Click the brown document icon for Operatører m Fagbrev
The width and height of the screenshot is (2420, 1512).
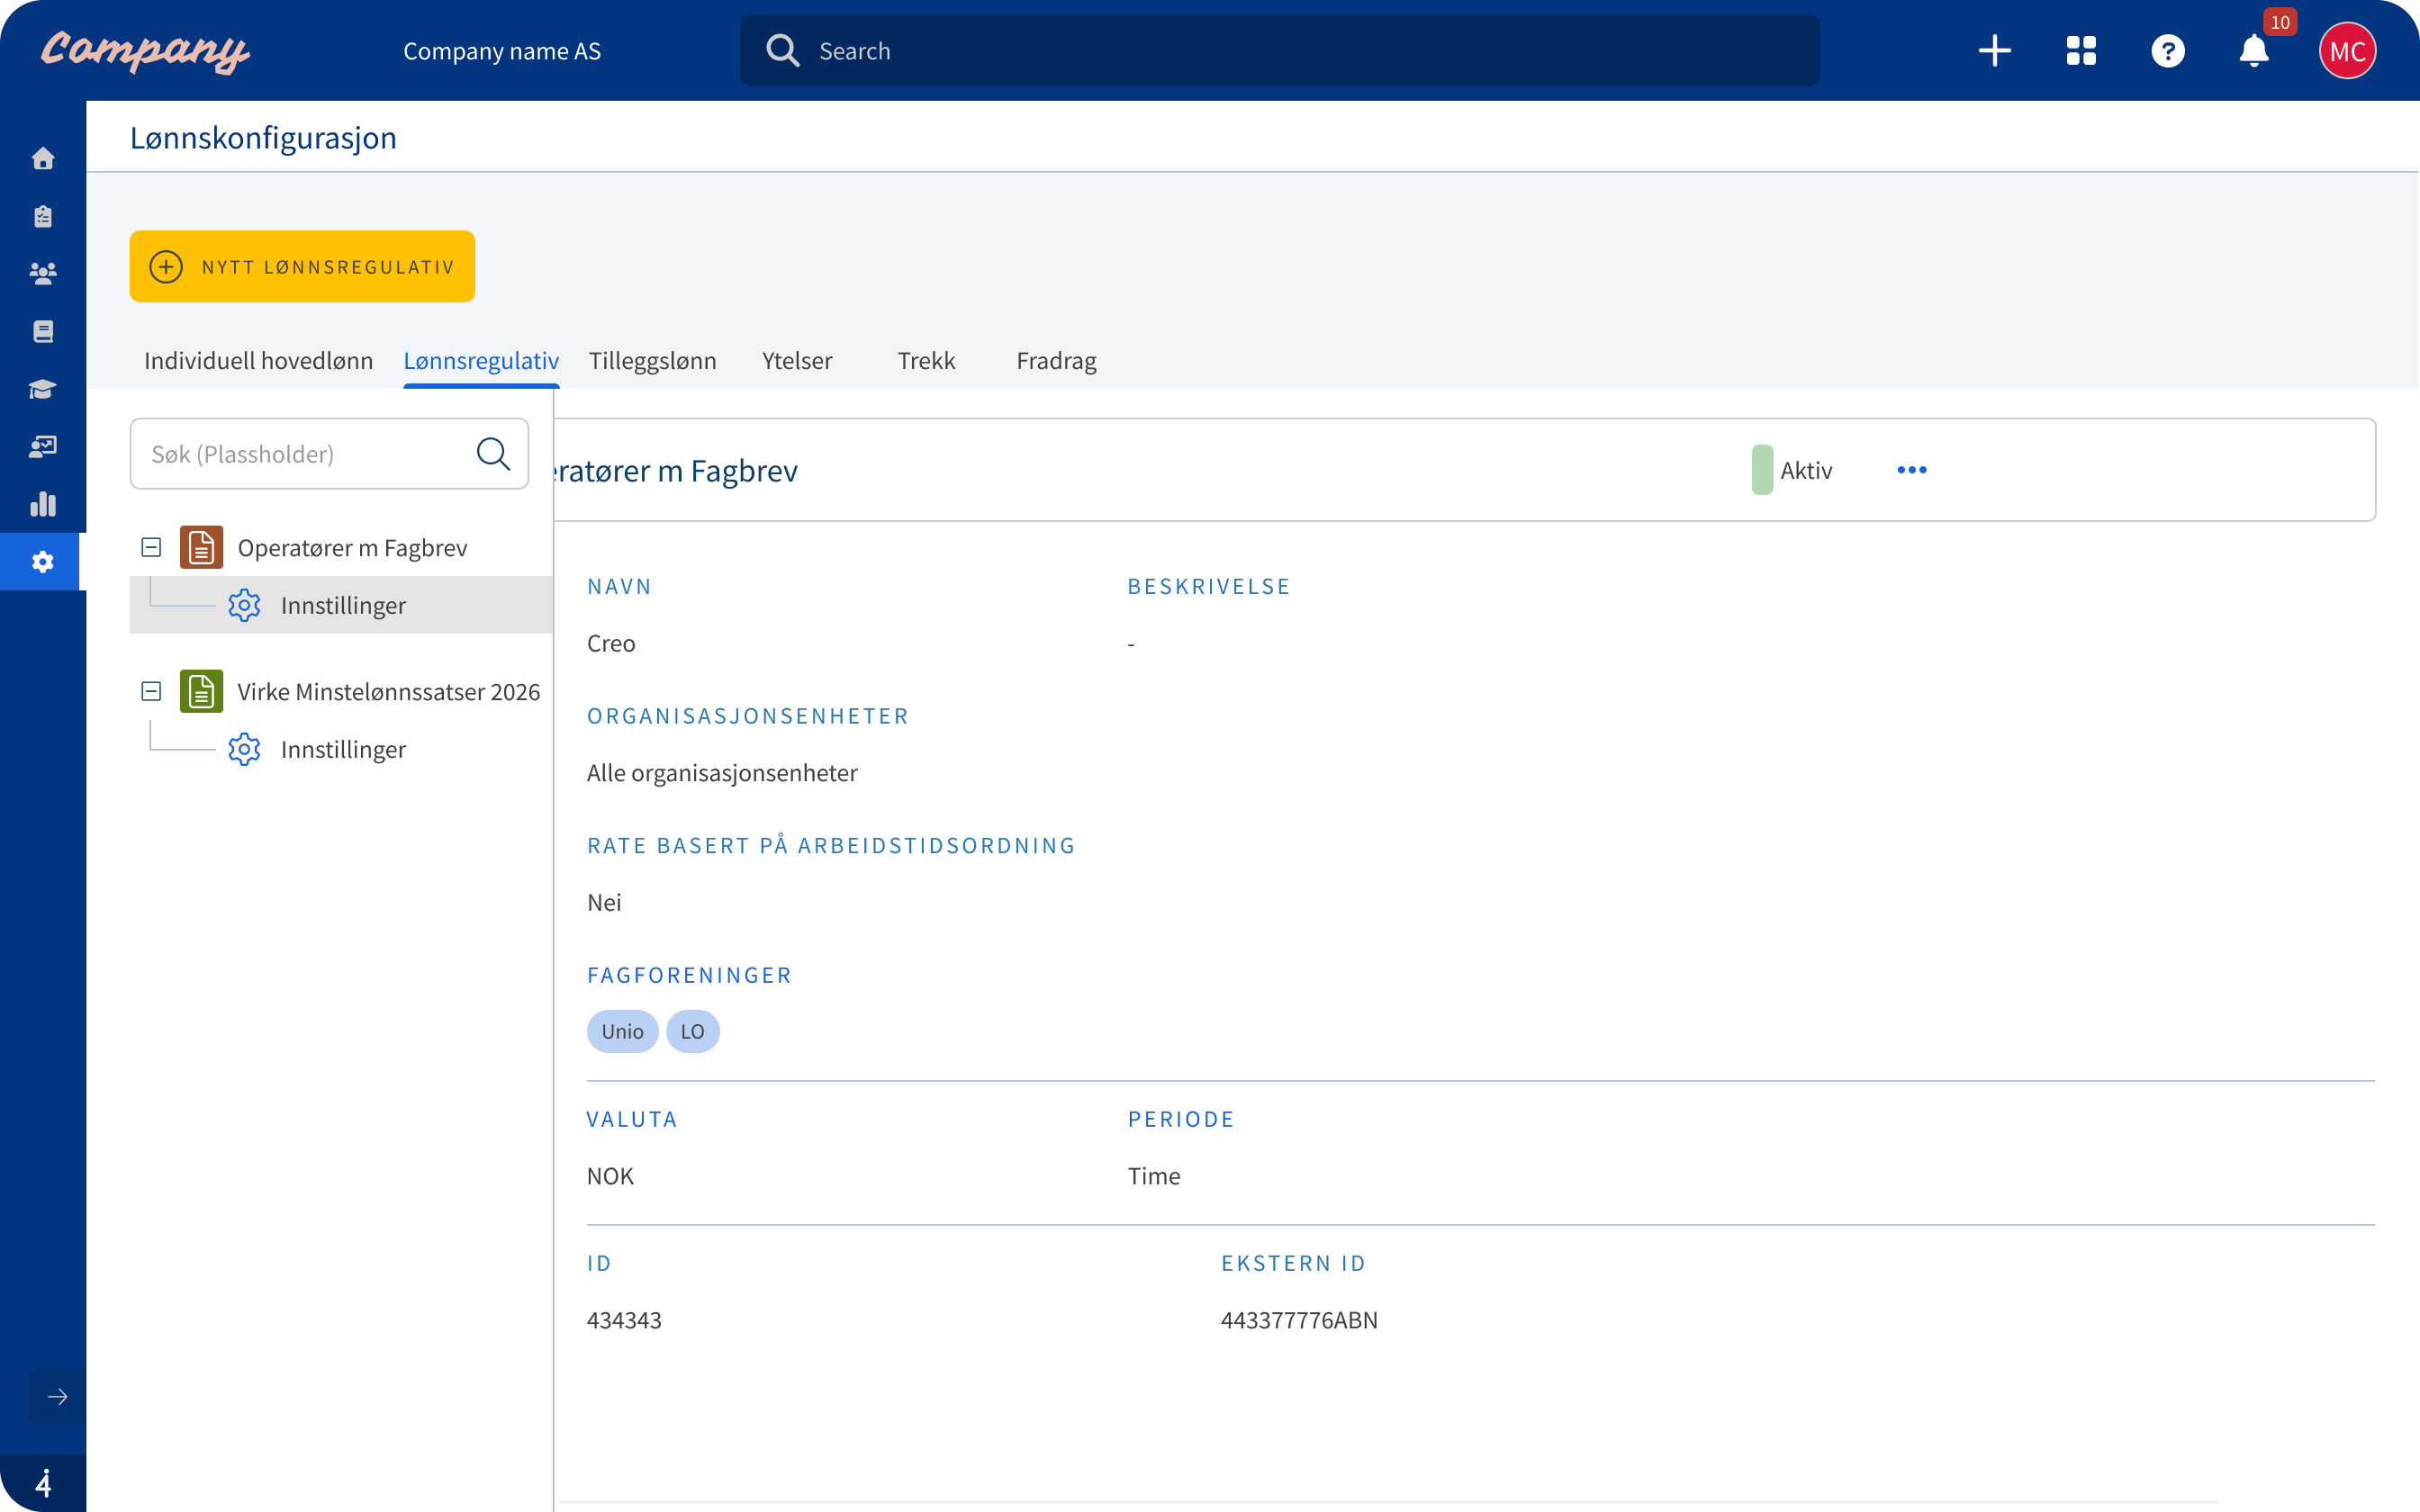(x=201, y=547)
